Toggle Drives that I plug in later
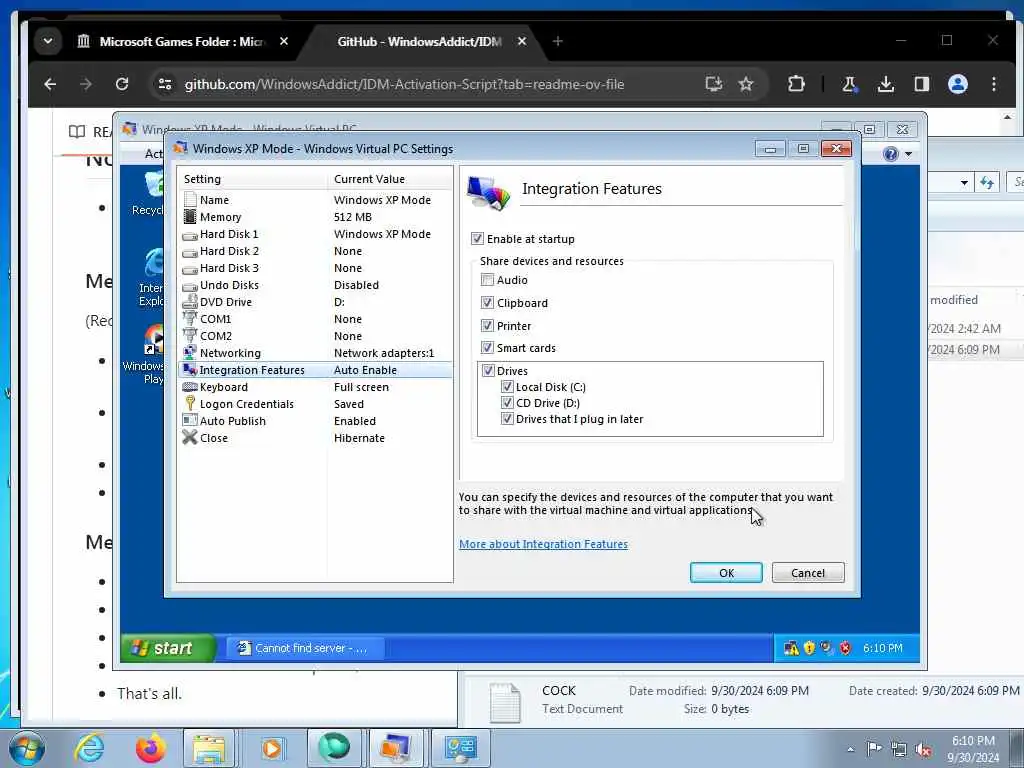The height and width of the screenshot is (768, 1024). (507, 419)
